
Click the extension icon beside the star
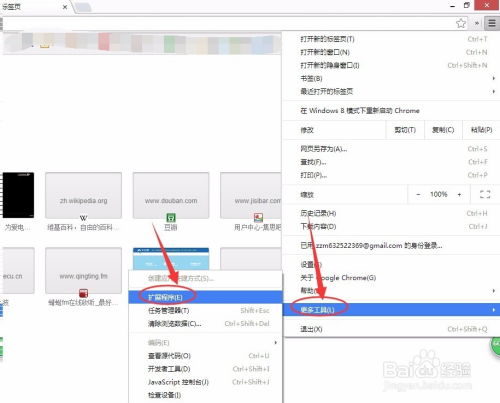tap(477, 23)
